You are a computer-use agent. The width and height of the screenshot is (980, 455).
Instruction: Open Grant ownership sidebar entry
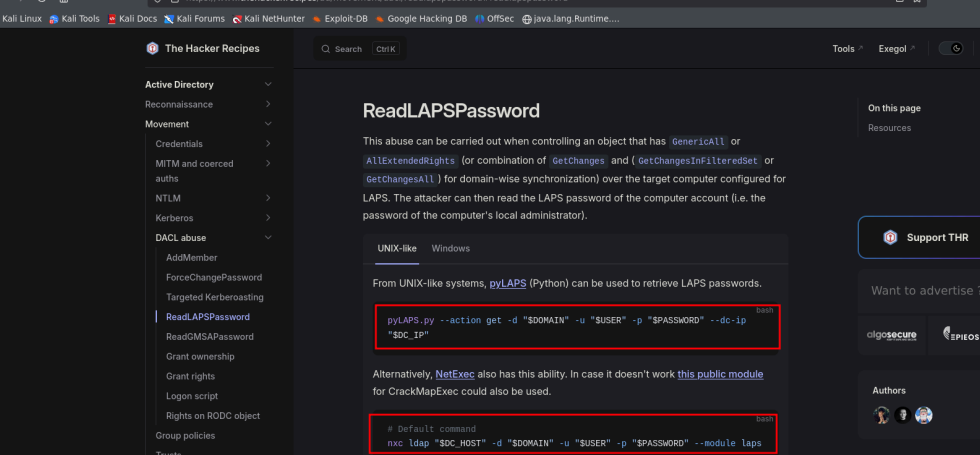[200, 357]
